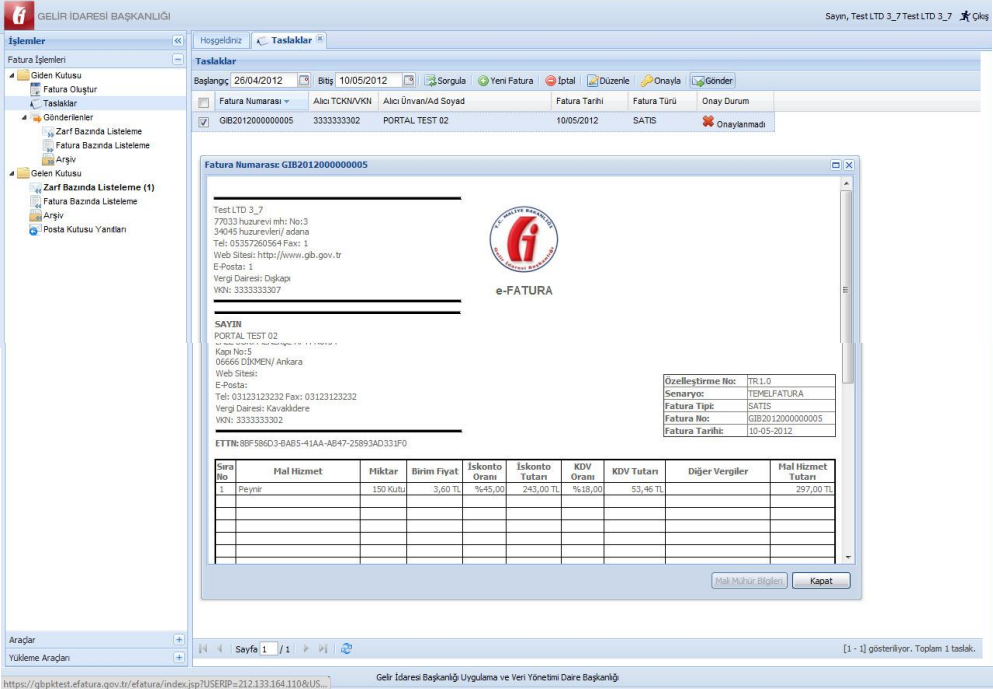Open Zarf Bazında Listeleme under Gönderilenler
The width and height of the screenshot is (993, 689).
99,131
